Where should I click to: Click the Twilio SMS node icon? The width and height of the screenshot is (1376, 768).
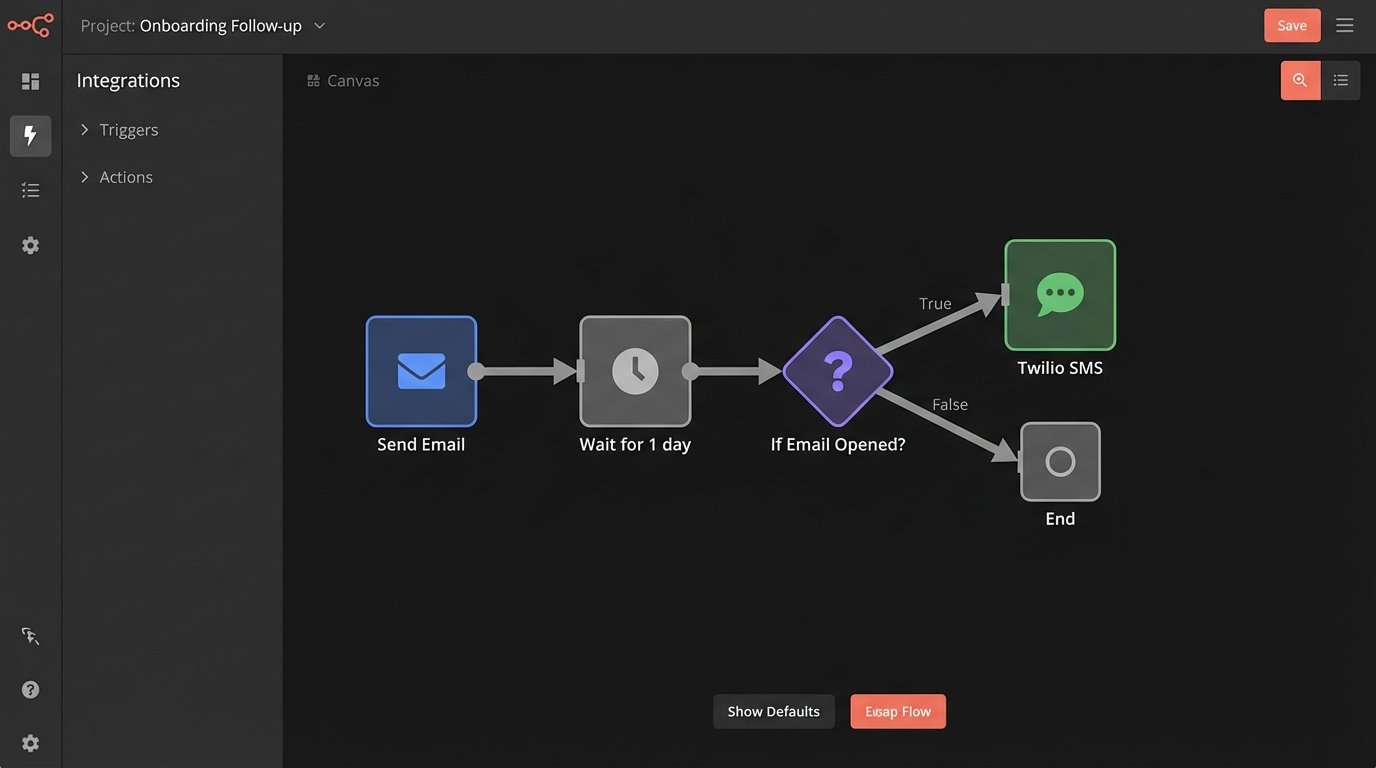point(1059,294)
